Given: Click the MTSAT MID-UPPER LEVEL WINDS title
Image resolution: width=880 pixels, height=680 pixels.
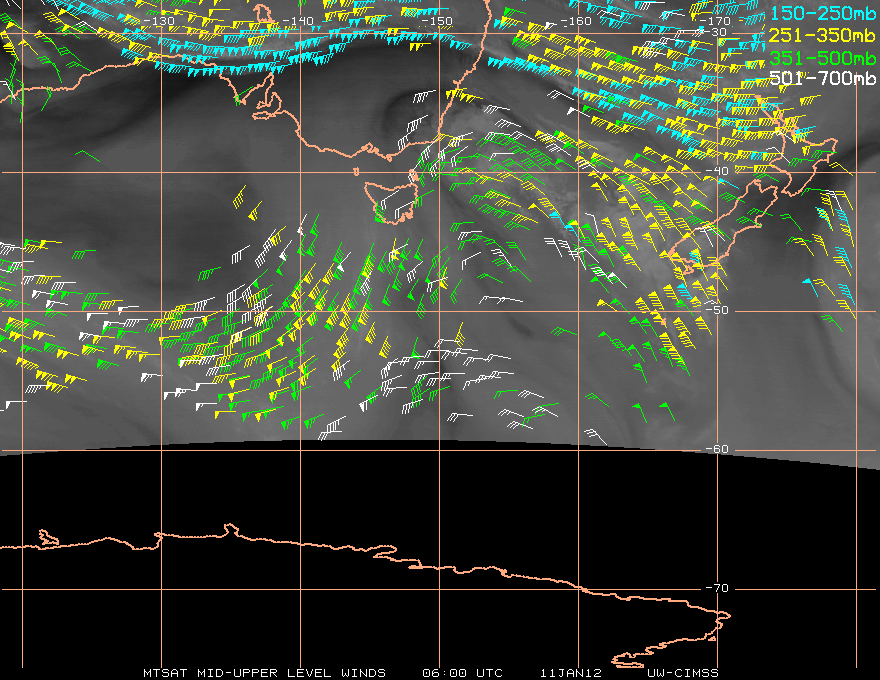Looking at the screenshot, I should 264,673.
